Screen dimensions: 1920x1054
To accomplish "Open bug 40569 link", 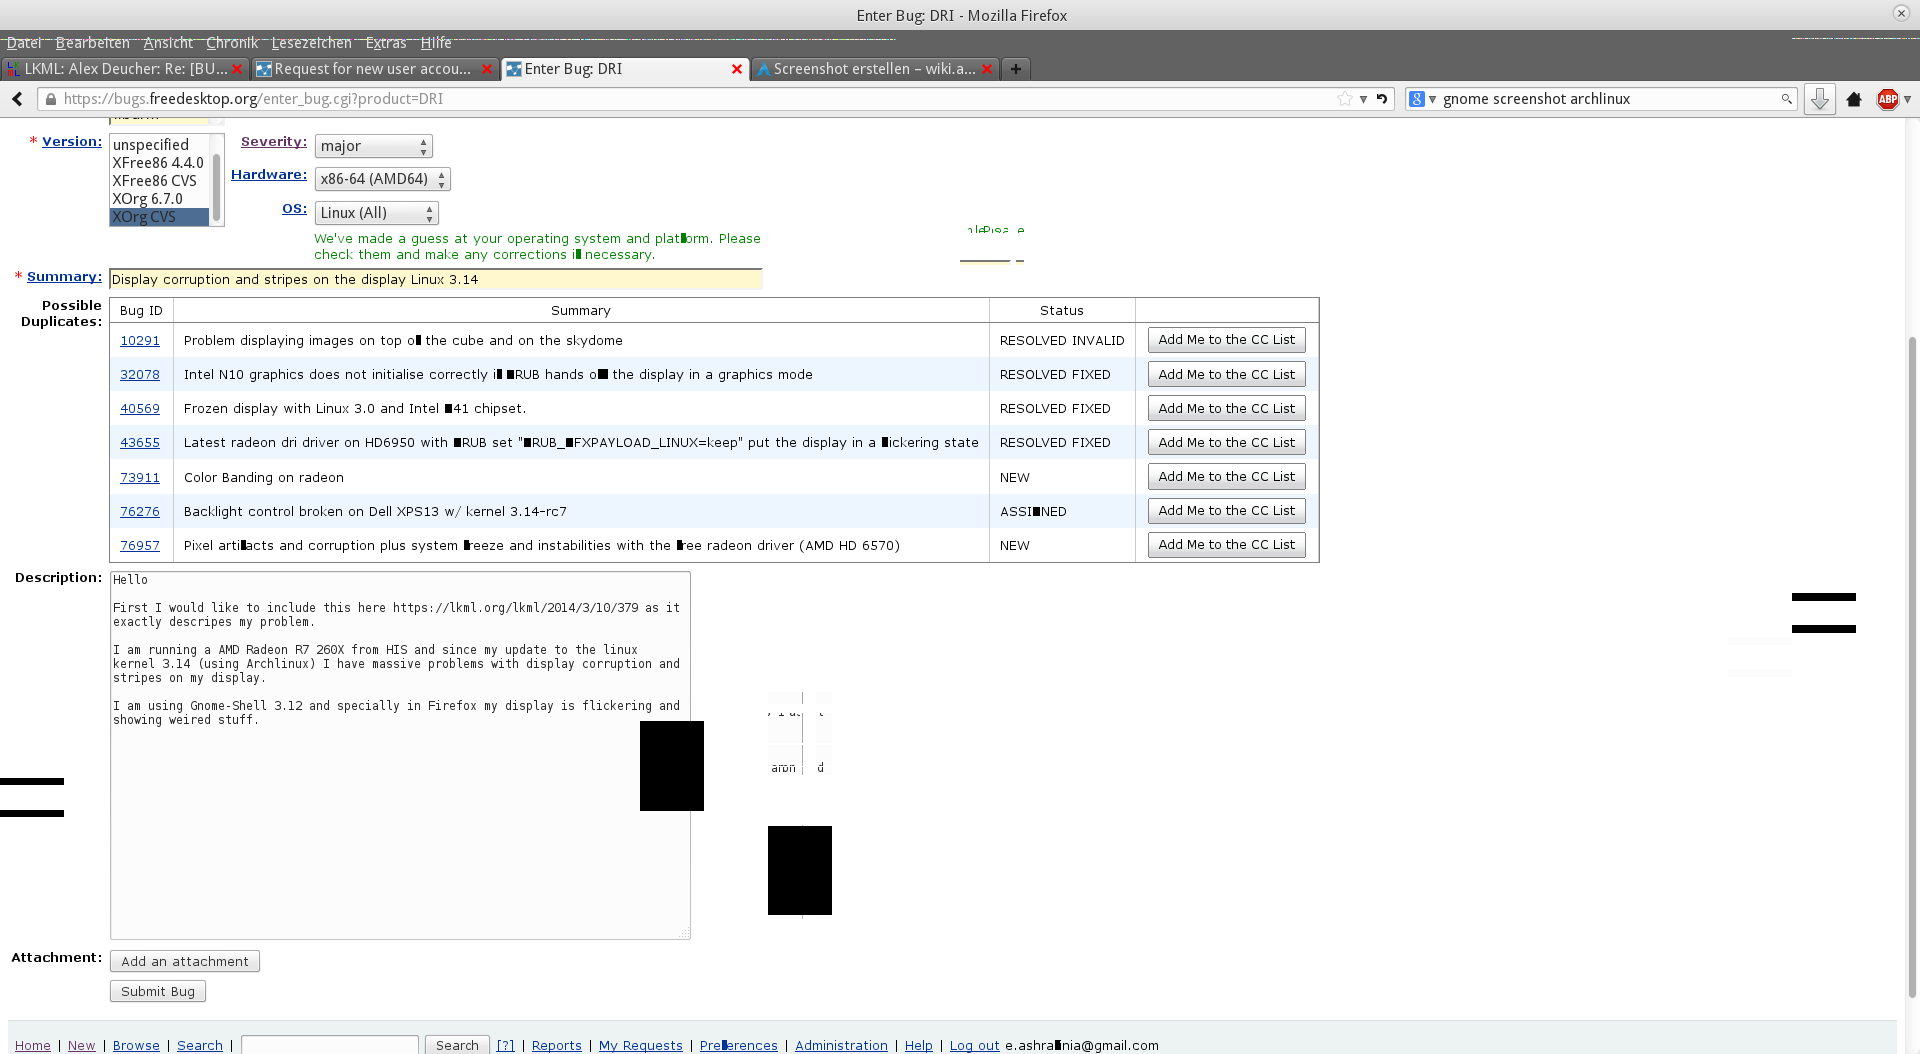I will point(140,409).
